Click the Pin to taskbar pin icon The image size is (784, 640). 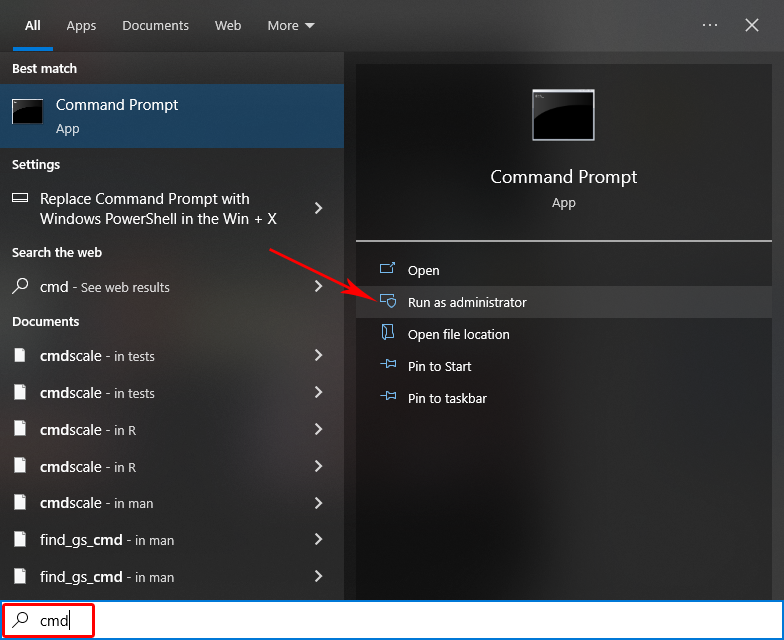click(x=388, y=396)
